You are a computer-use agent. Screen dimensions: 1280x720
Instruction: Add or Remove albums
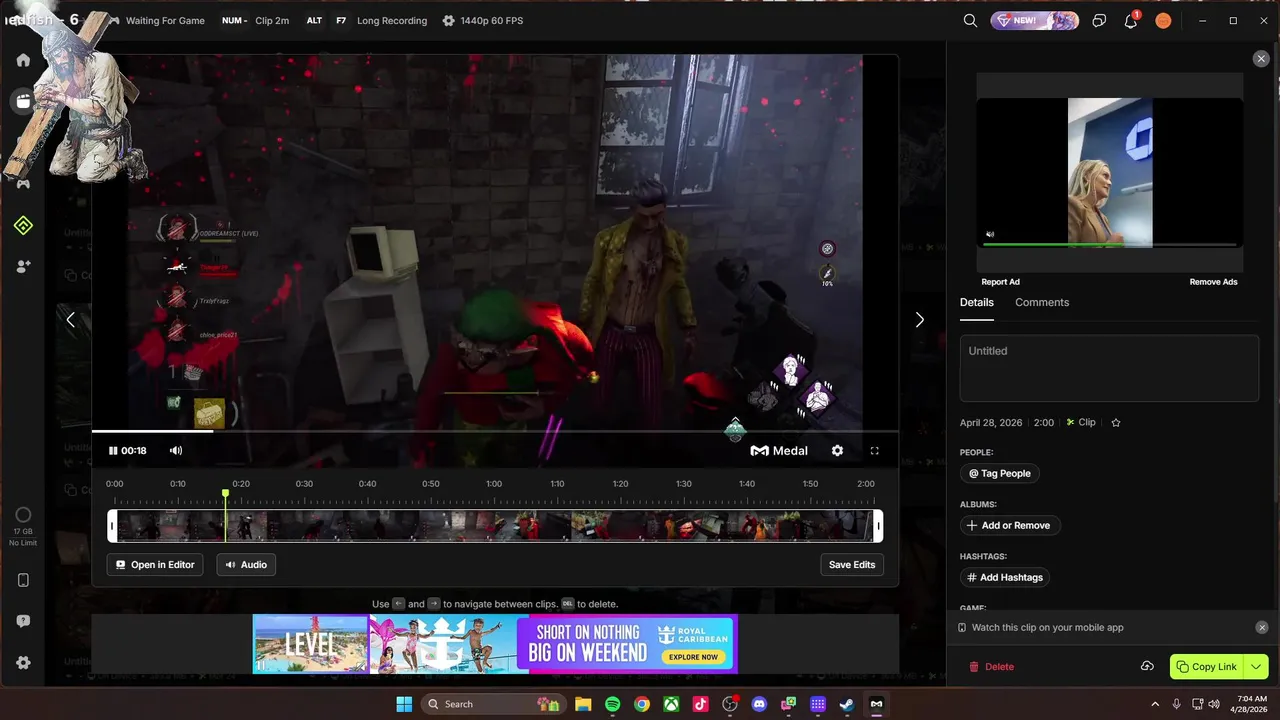coord(1010,526)
